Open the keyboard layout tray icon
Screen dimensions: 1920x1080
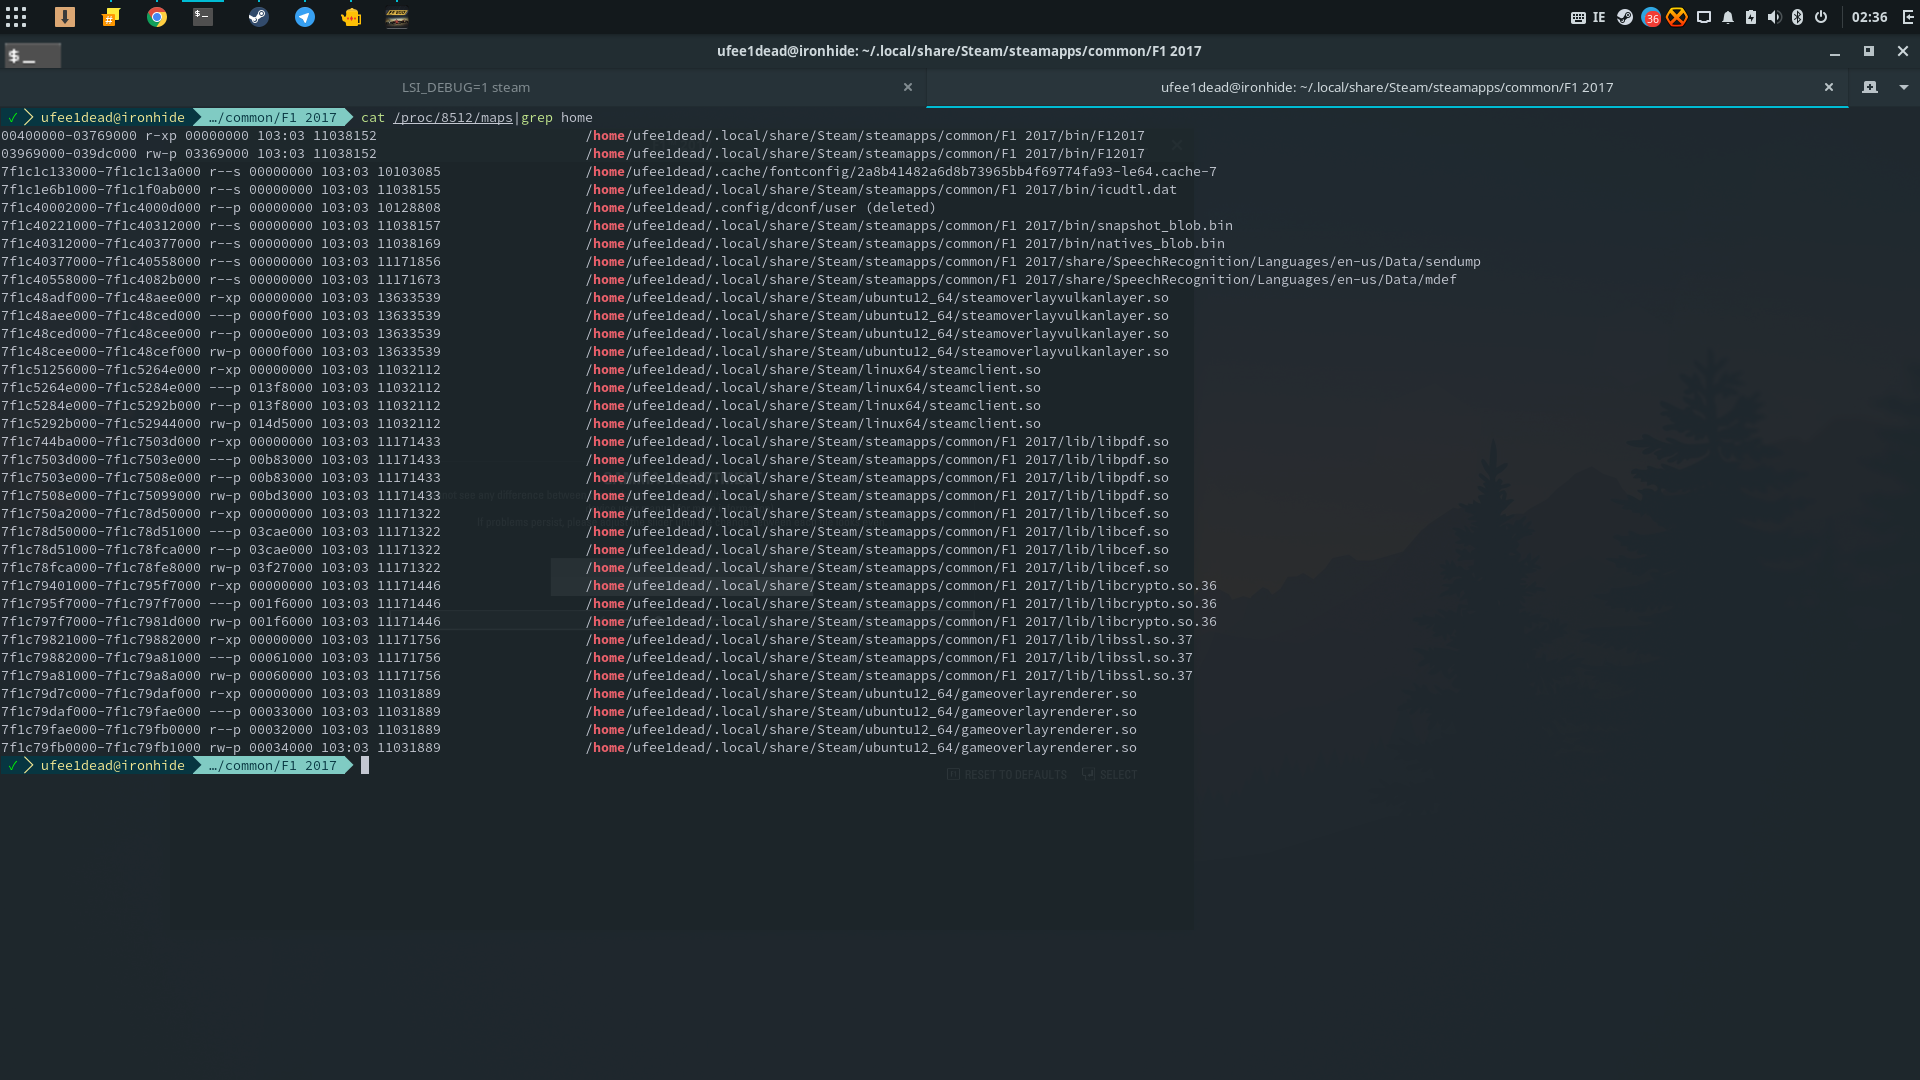(1578, 17)
